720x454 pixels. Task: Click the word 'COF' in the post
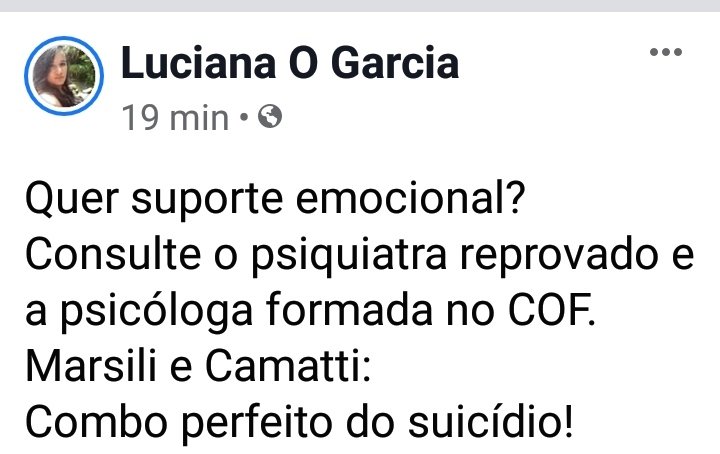click(x=548, y=310)
